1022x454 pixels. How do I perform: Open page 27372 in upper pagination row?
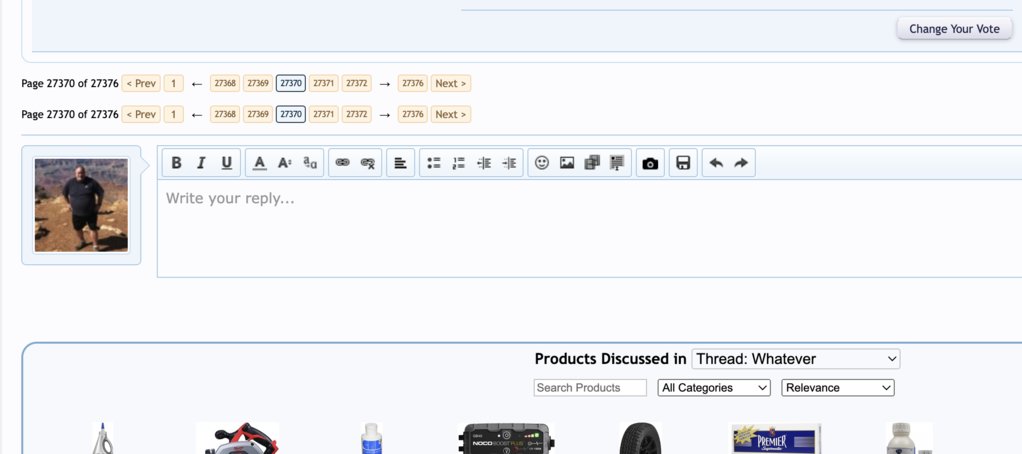357,83
